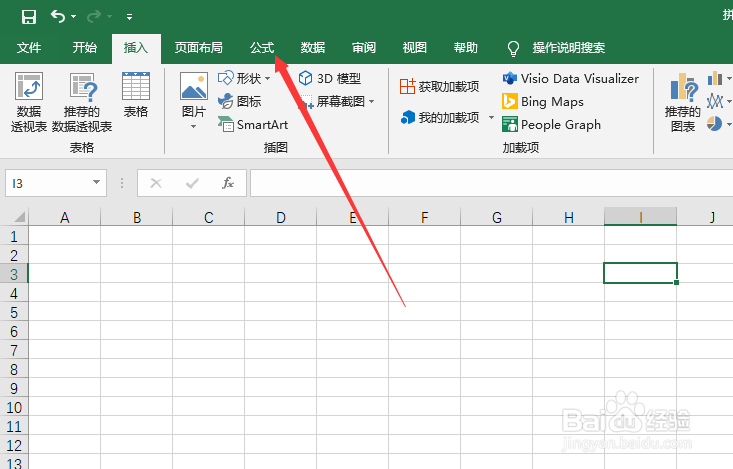Select cell I3
733x469 pixels.
640,273
